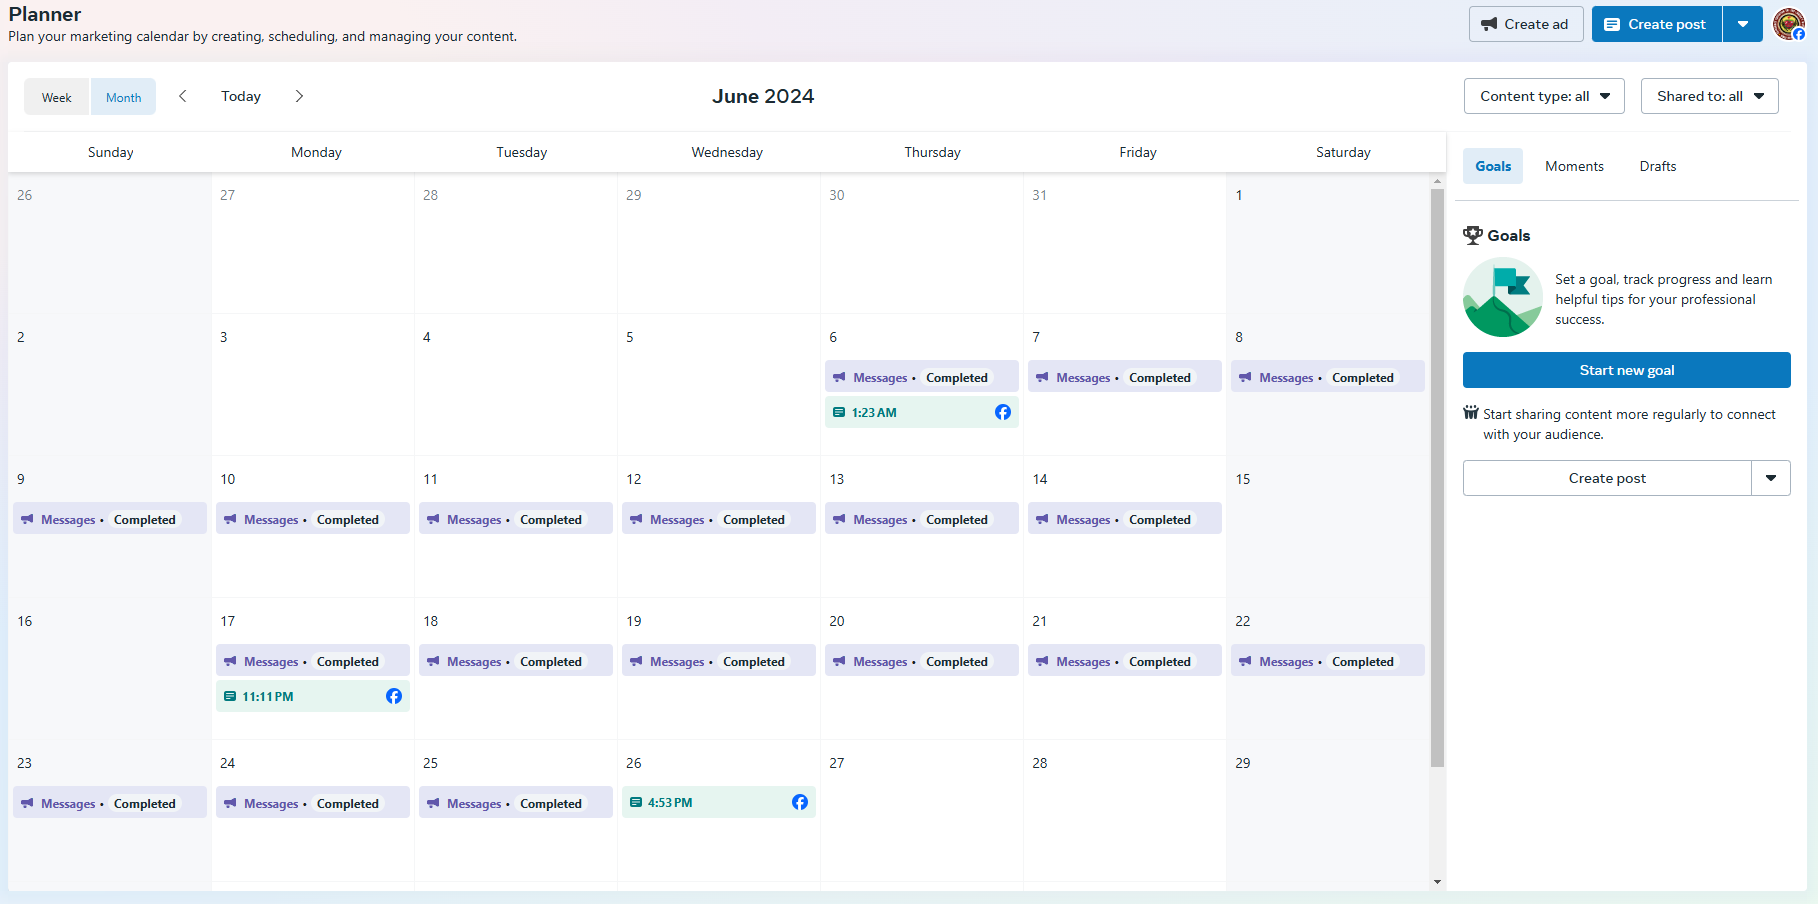
Task: Open the Drafts tab
Action: point(1657,166)
